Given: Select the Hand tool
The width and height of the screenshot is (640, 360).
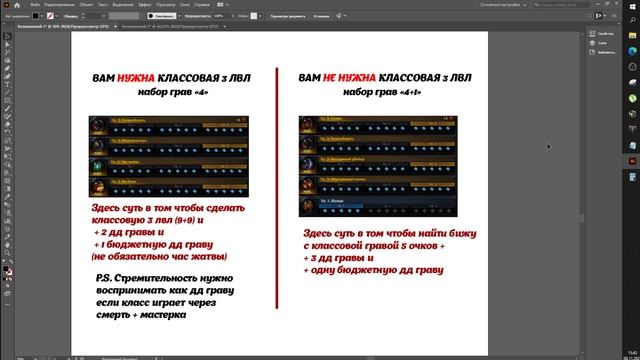Looking at the screenshot, I should point(7,245).
